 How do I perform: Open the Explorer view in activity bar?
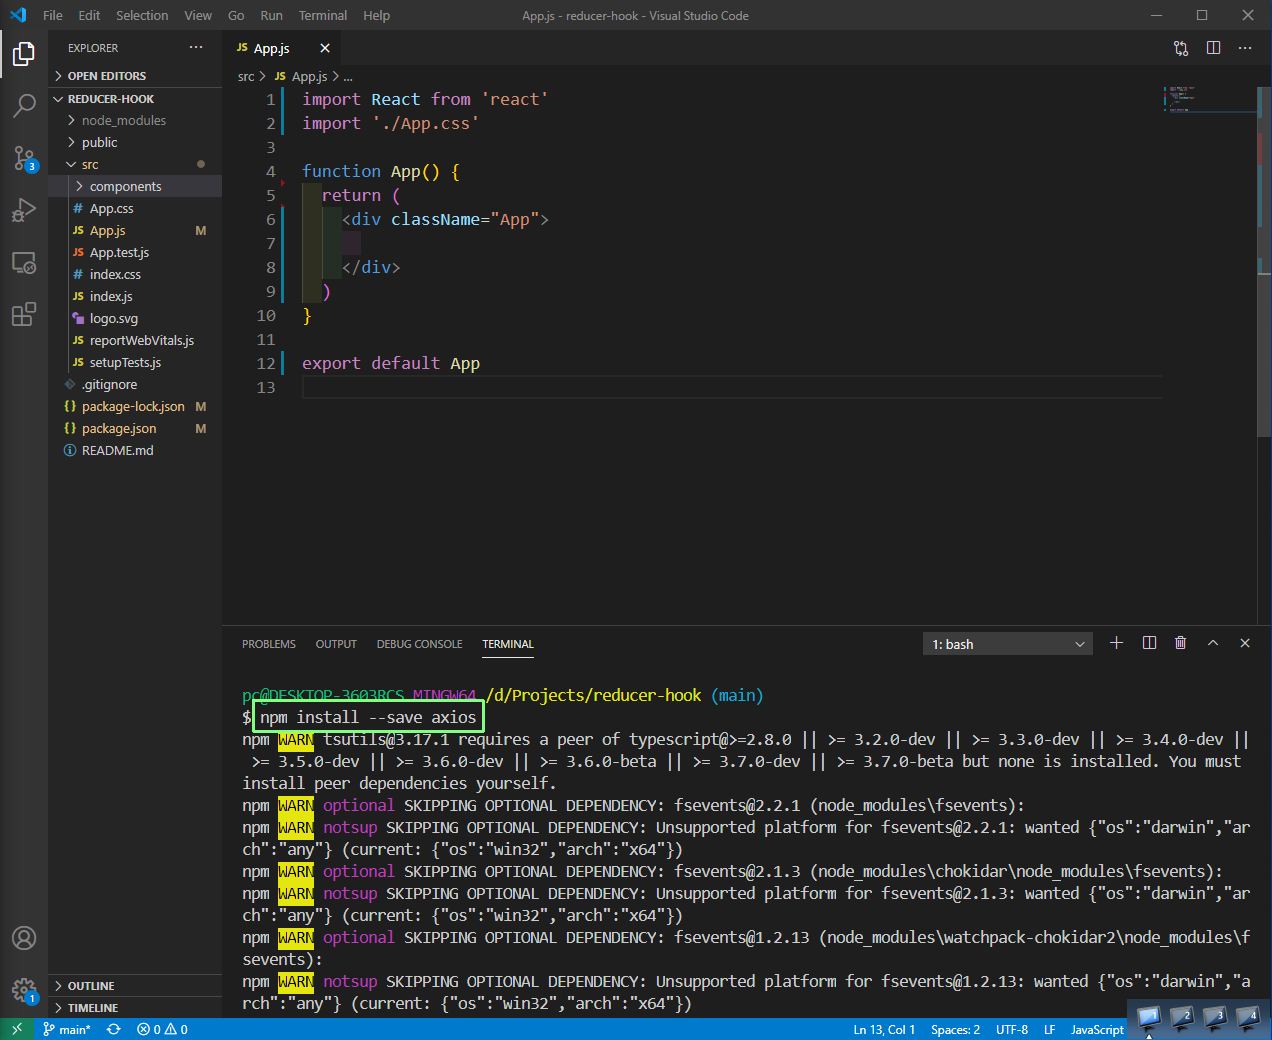[24, 53]
